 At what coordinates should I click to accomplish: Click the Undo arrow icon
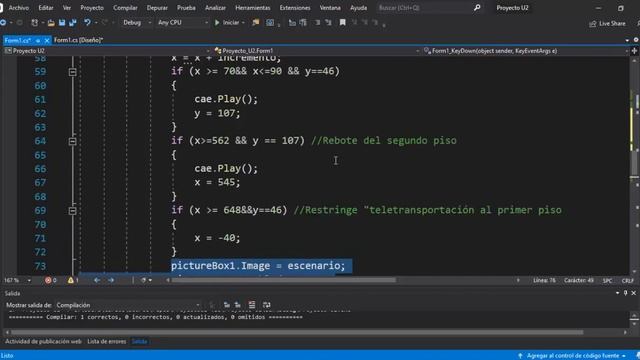coord(87,23)
